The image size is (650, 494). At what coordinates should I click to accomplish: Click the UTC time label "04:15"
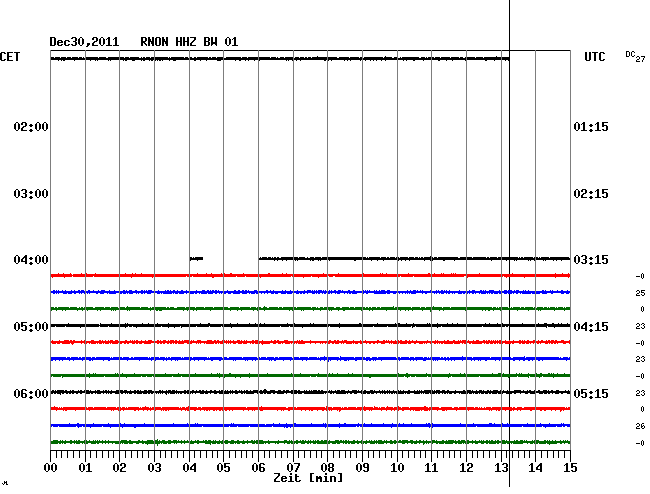pyautogui.click(x=591, y=327)
